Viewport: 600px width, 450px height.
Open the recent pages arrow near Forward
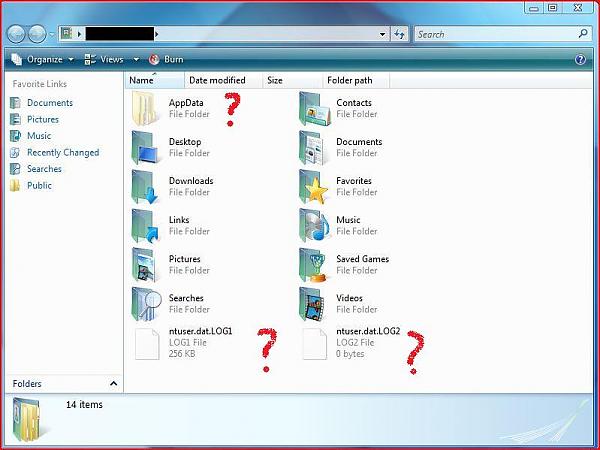(x=51, y=35)
